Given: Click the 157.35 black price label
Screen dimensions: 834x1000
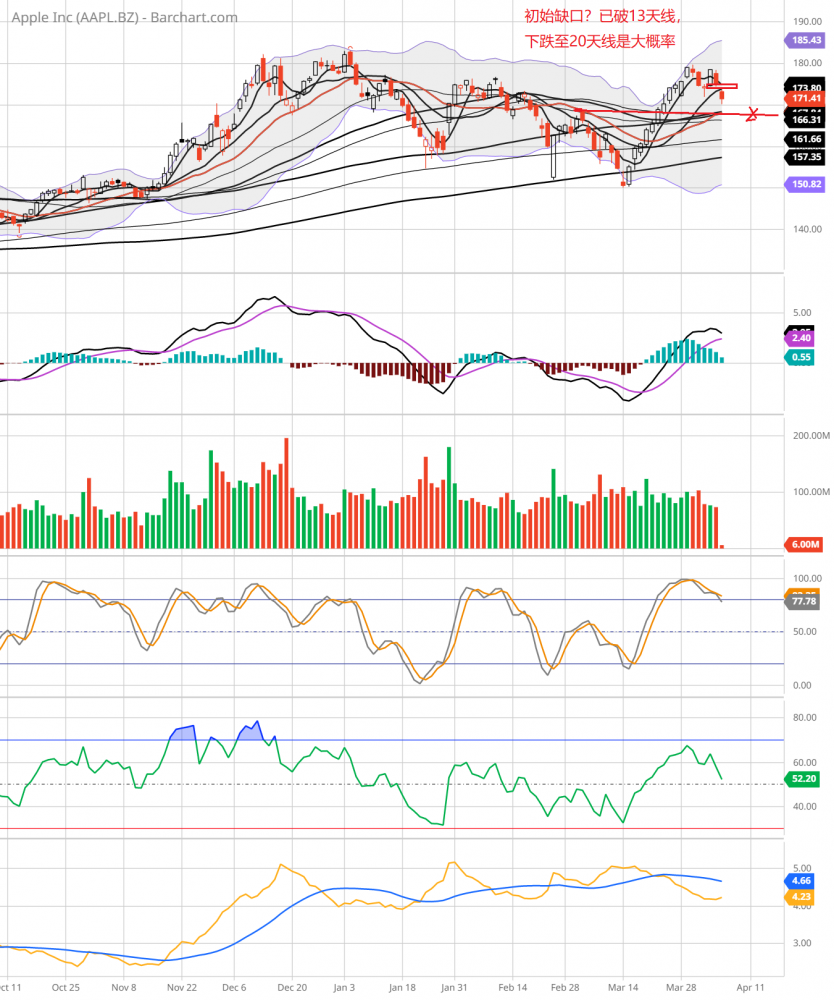Looking at the screenshot, I should click(806, 157).
